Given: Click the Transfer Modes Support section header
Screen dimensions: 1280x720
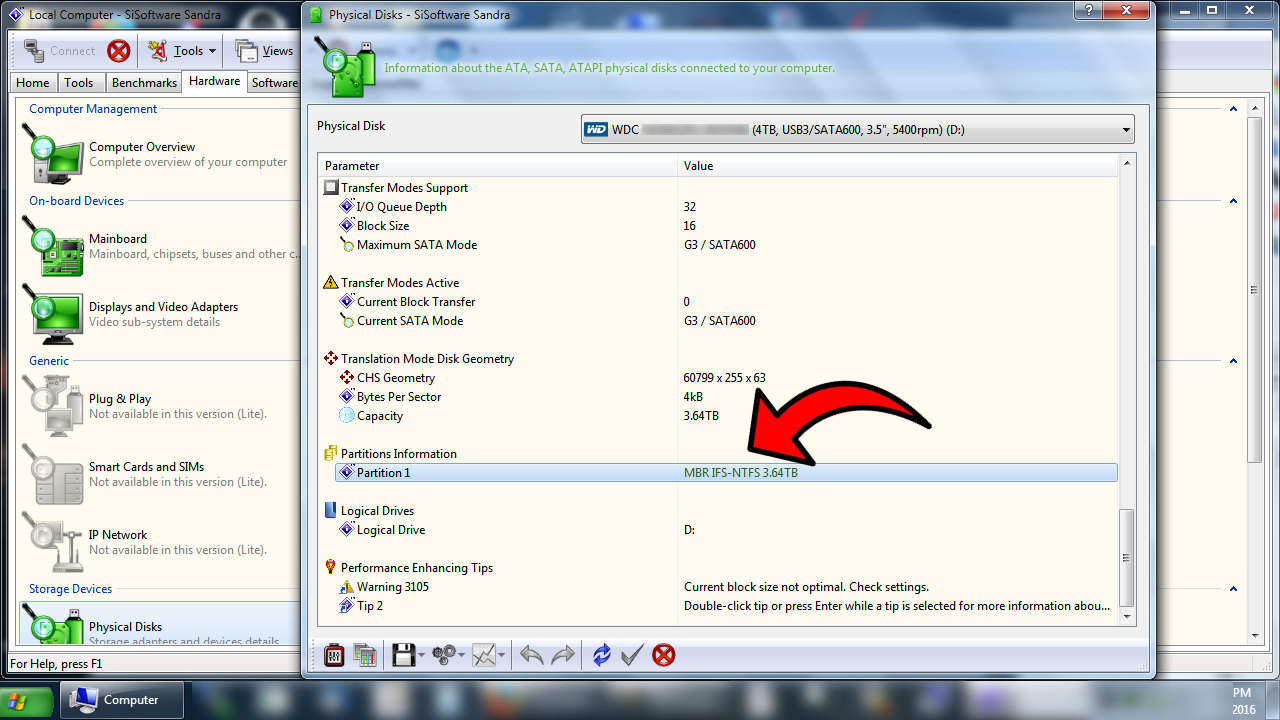Looking at the screenshot, I should 404,188.
